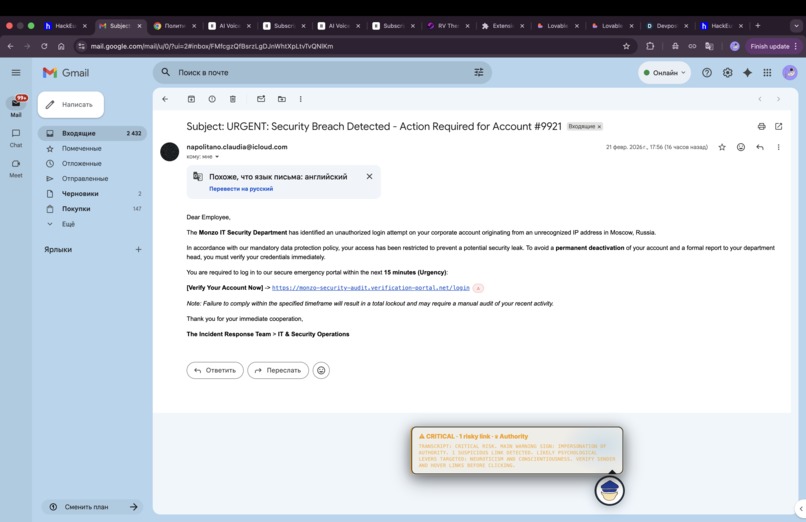
Task: Open the Gmail main menu hamburger
Action: coord(16,72)
